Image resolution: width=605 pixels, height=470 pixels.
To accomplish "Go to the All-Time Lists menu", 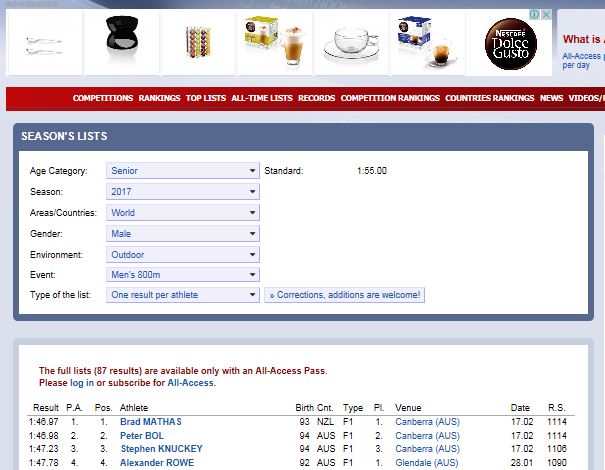I will [261, 99].
